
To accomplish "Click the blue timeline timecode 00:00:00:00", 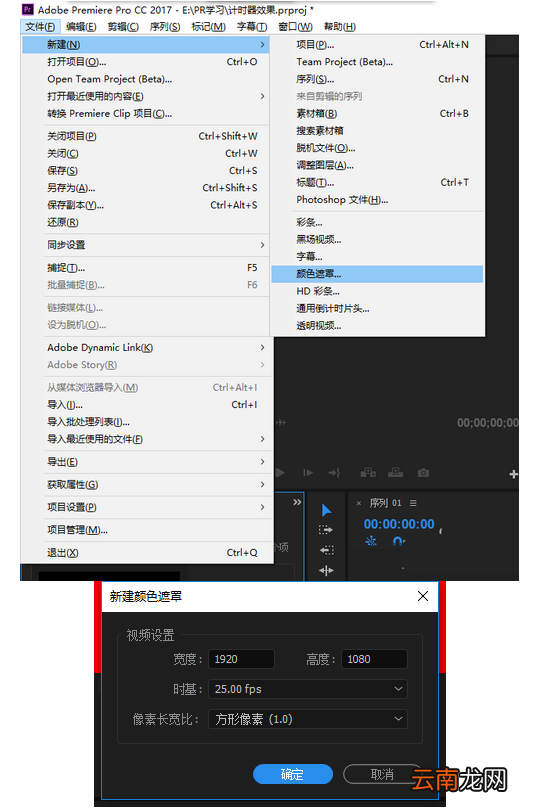I will pyautogui.click(x=399, y=524).
